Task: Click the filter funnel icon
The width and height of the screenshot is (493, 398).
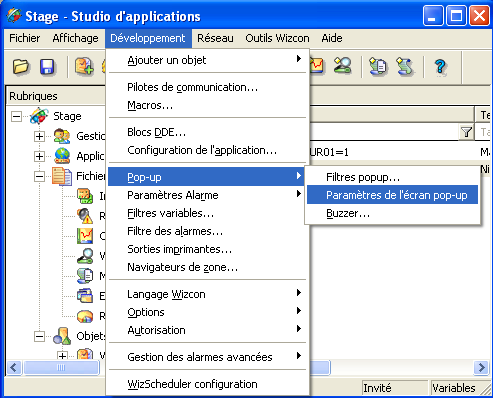Action: 466,132
